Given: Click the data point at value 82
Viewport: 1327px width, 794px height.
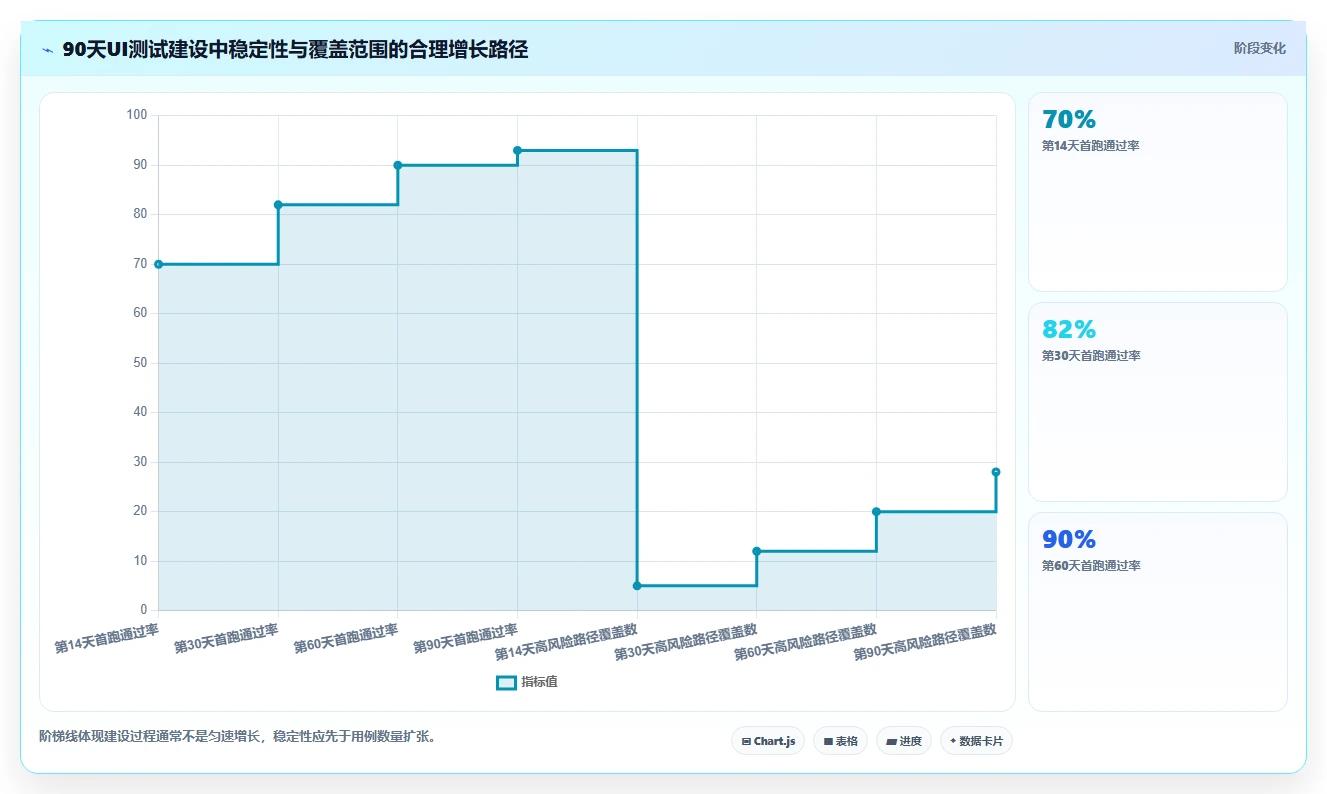Looking at the screenshot, I should [x=278, y=205].
